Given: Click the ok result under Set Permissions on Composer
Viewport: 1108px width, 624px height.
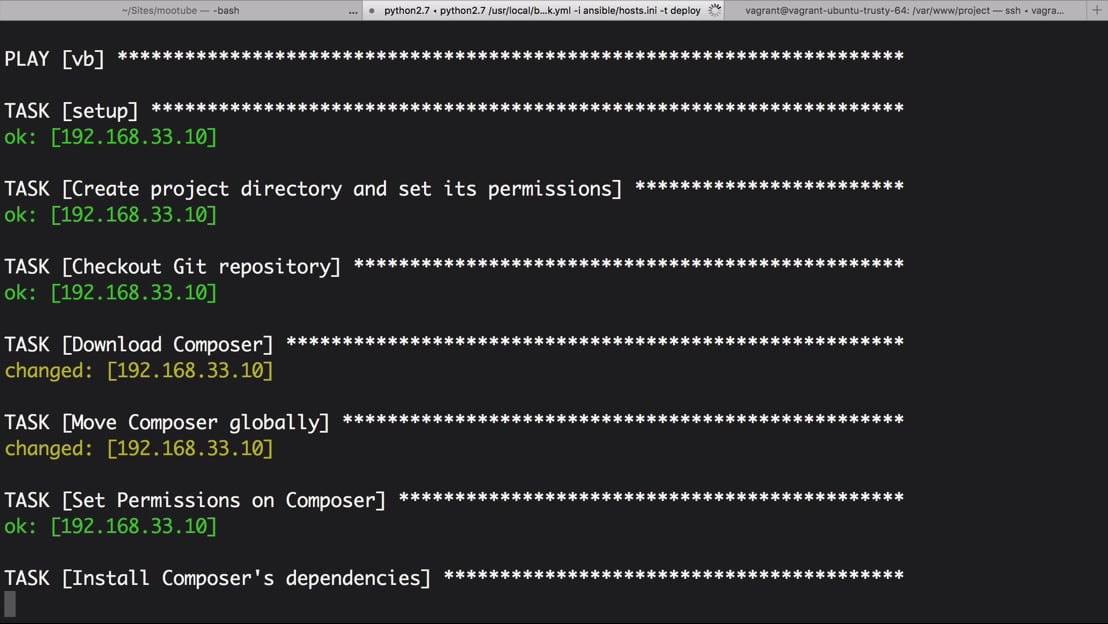Looking at the screenshot, I should click(x=110, y=527).
